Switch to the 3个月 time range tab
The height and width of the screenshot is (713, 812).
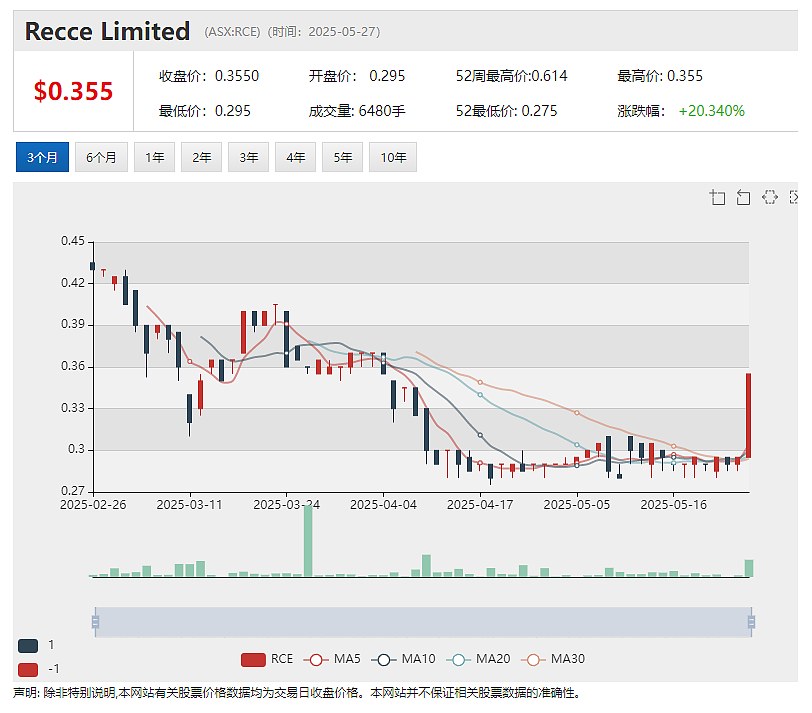(x=42, y=157)
